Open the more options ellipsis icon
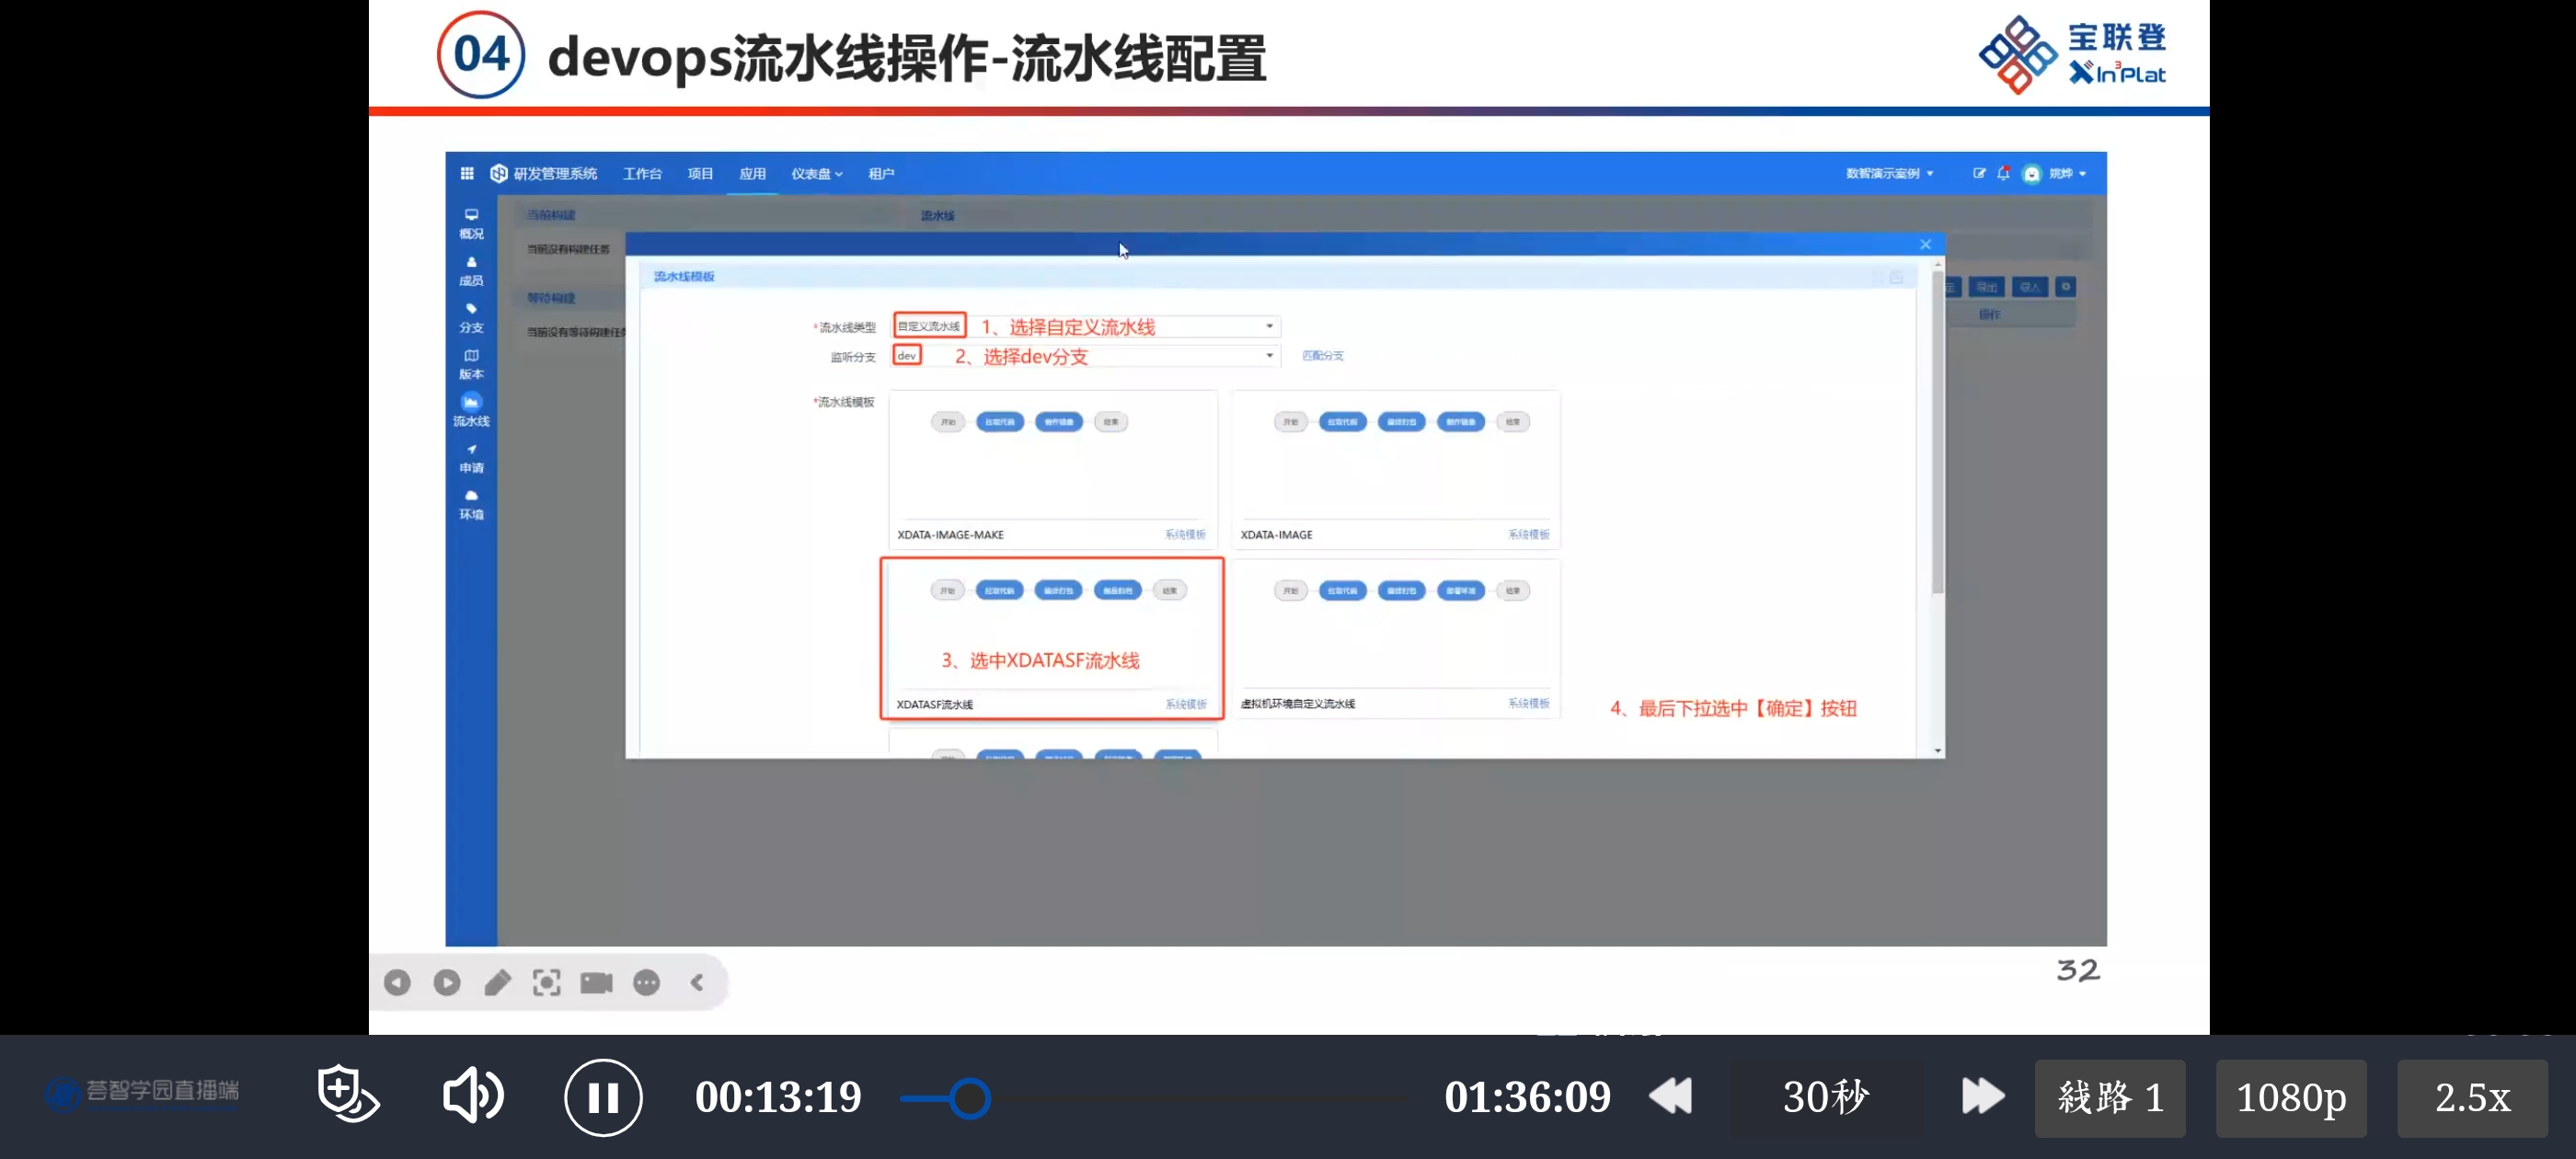This screenshot has width=2576, height=1159. (x=646, y=983)
